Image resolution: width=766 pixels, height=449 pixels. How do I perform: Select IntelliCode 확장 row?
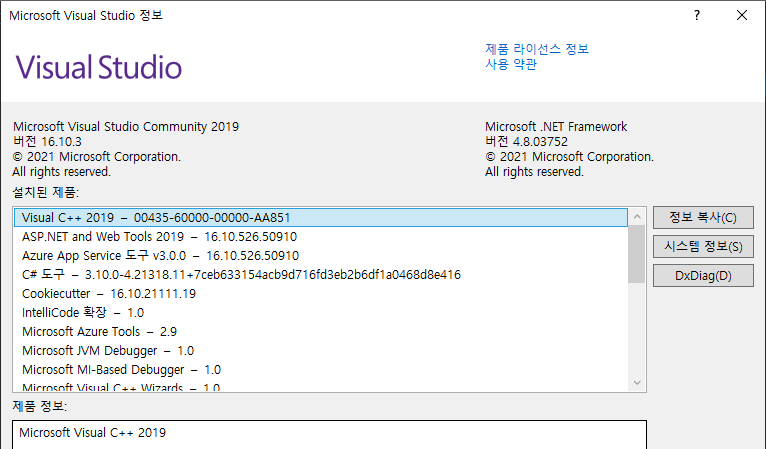tap(321, 313)
